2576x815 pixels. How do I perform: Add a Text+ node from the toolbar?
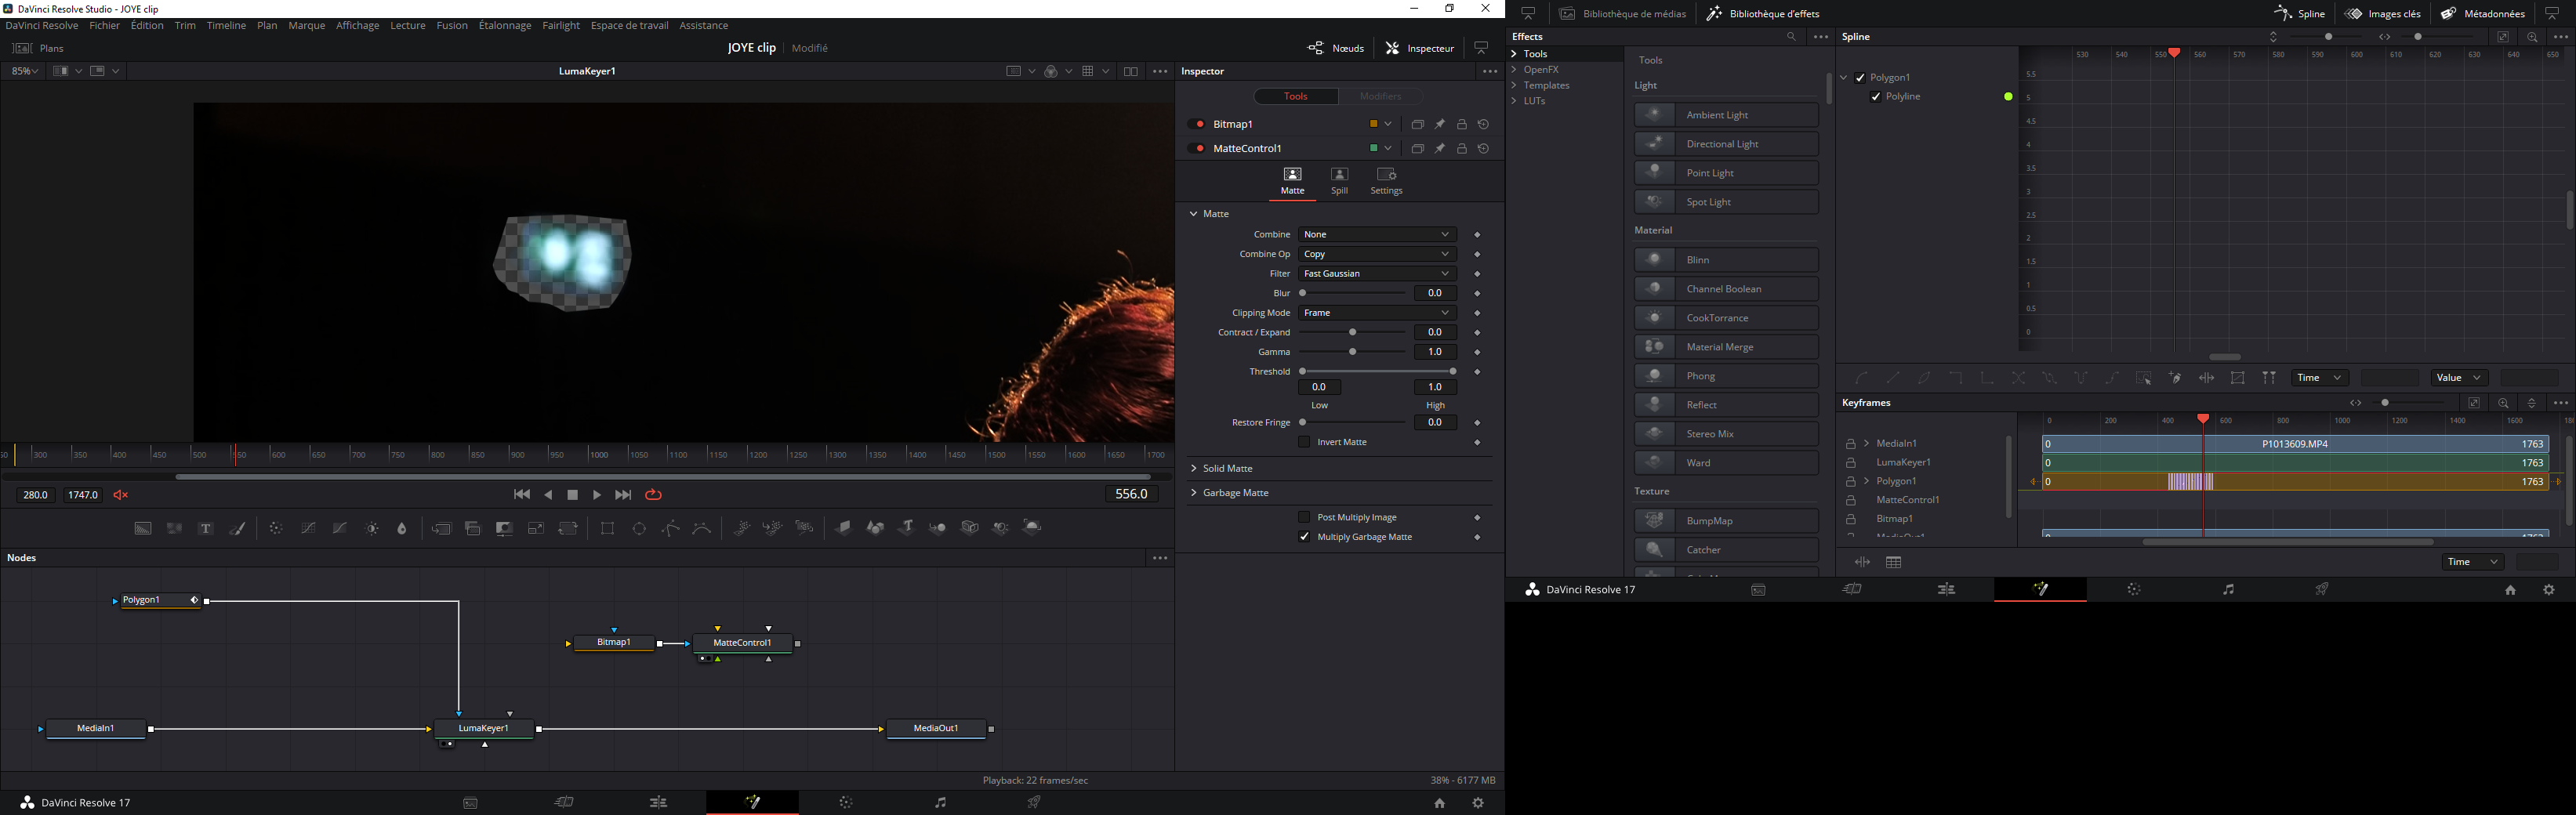coord(206,528)
